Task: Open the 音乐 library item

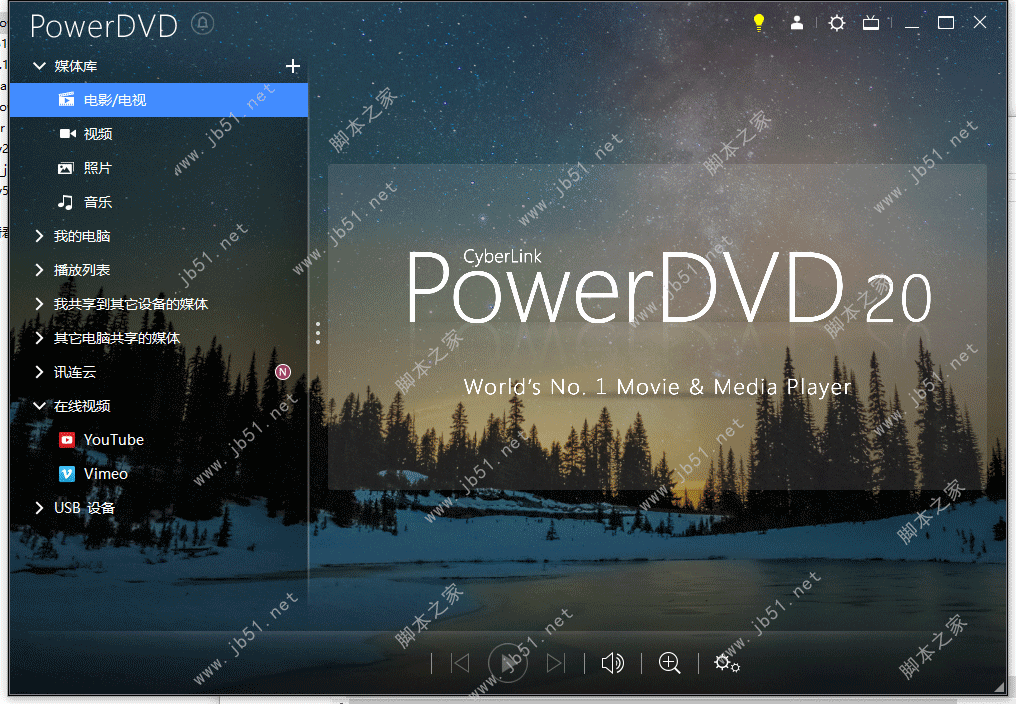Action: (x=159, y=202)
